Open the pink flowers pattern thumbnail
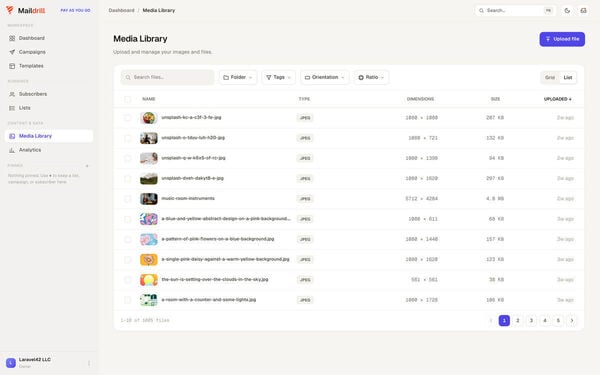The width and height of the screenshot is (600, 375). (149, 240)
